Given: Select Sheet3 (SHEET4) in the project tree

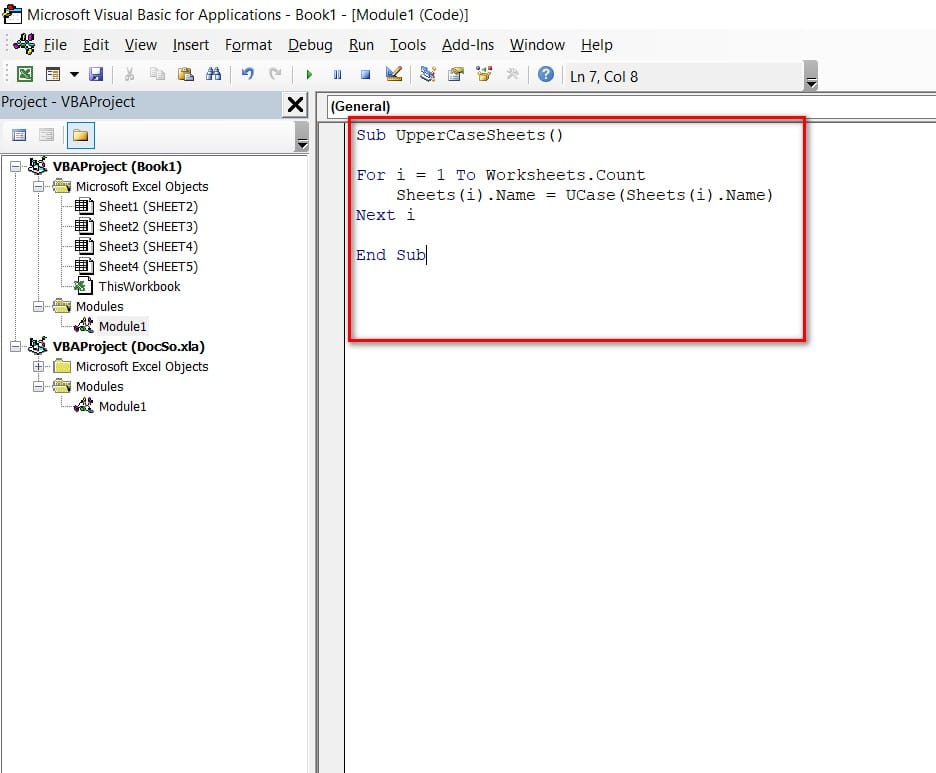Looking at the screenshot, I should coord(148,247).
